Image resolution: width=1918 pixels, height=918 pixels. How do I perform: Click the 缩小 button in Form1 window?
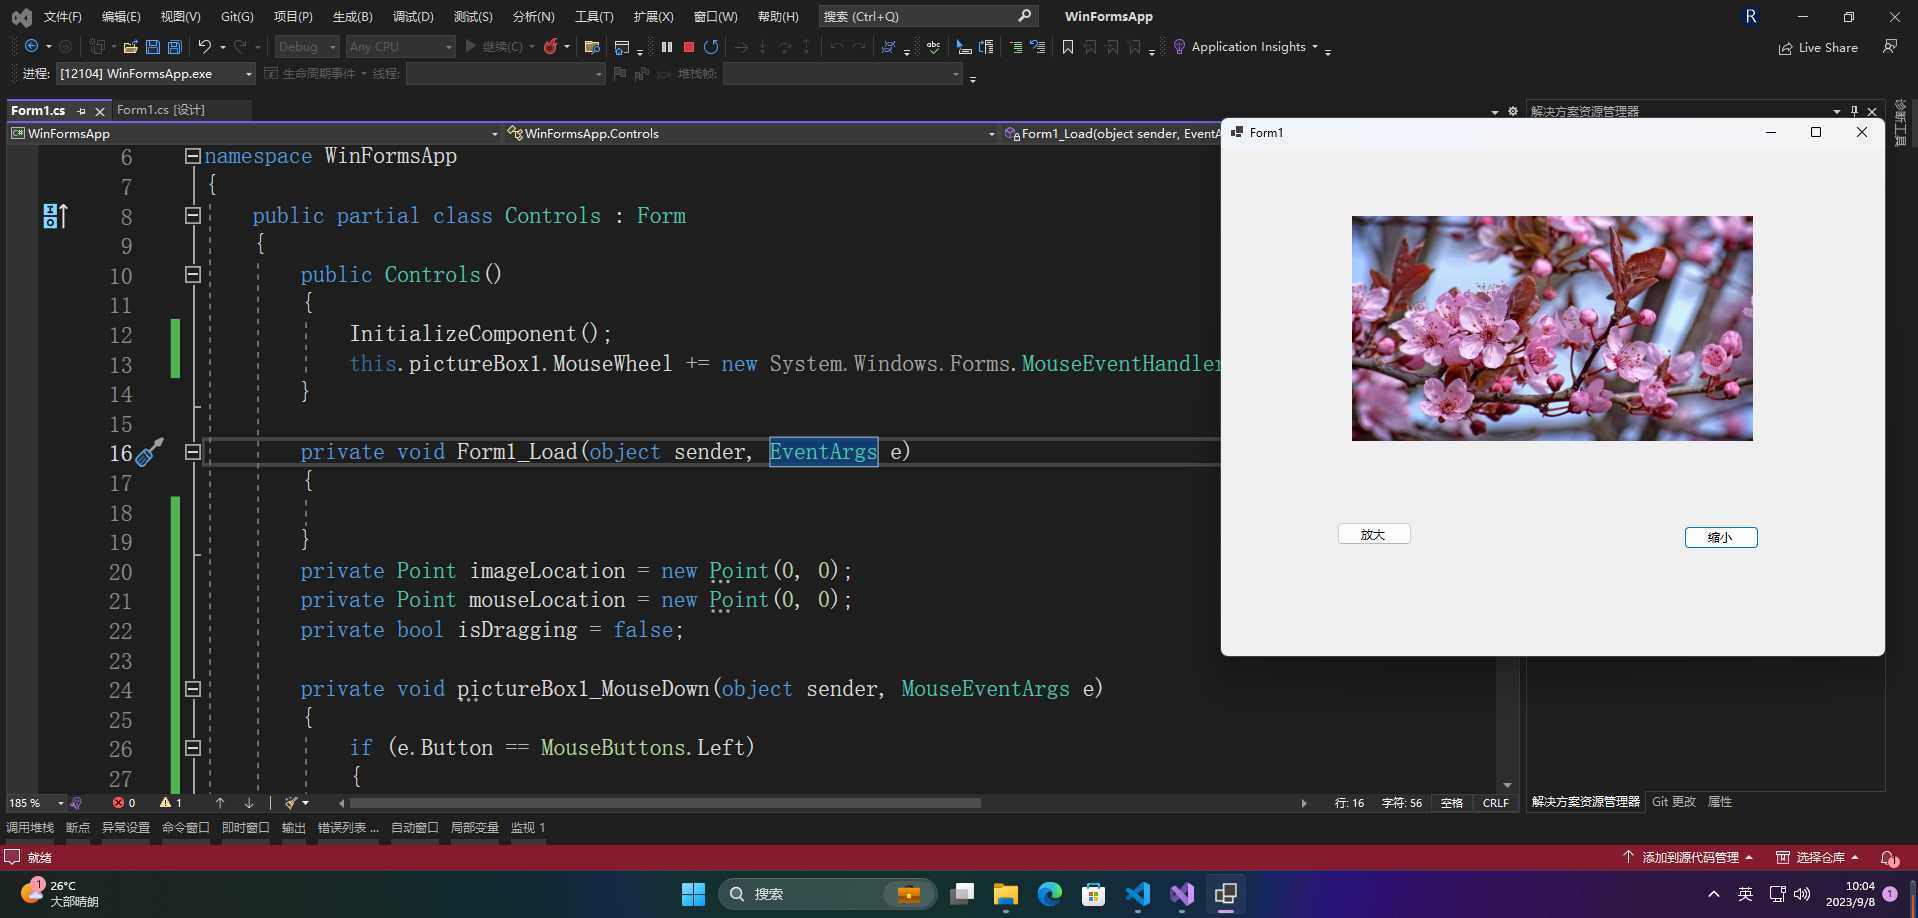pos(1721,538)
